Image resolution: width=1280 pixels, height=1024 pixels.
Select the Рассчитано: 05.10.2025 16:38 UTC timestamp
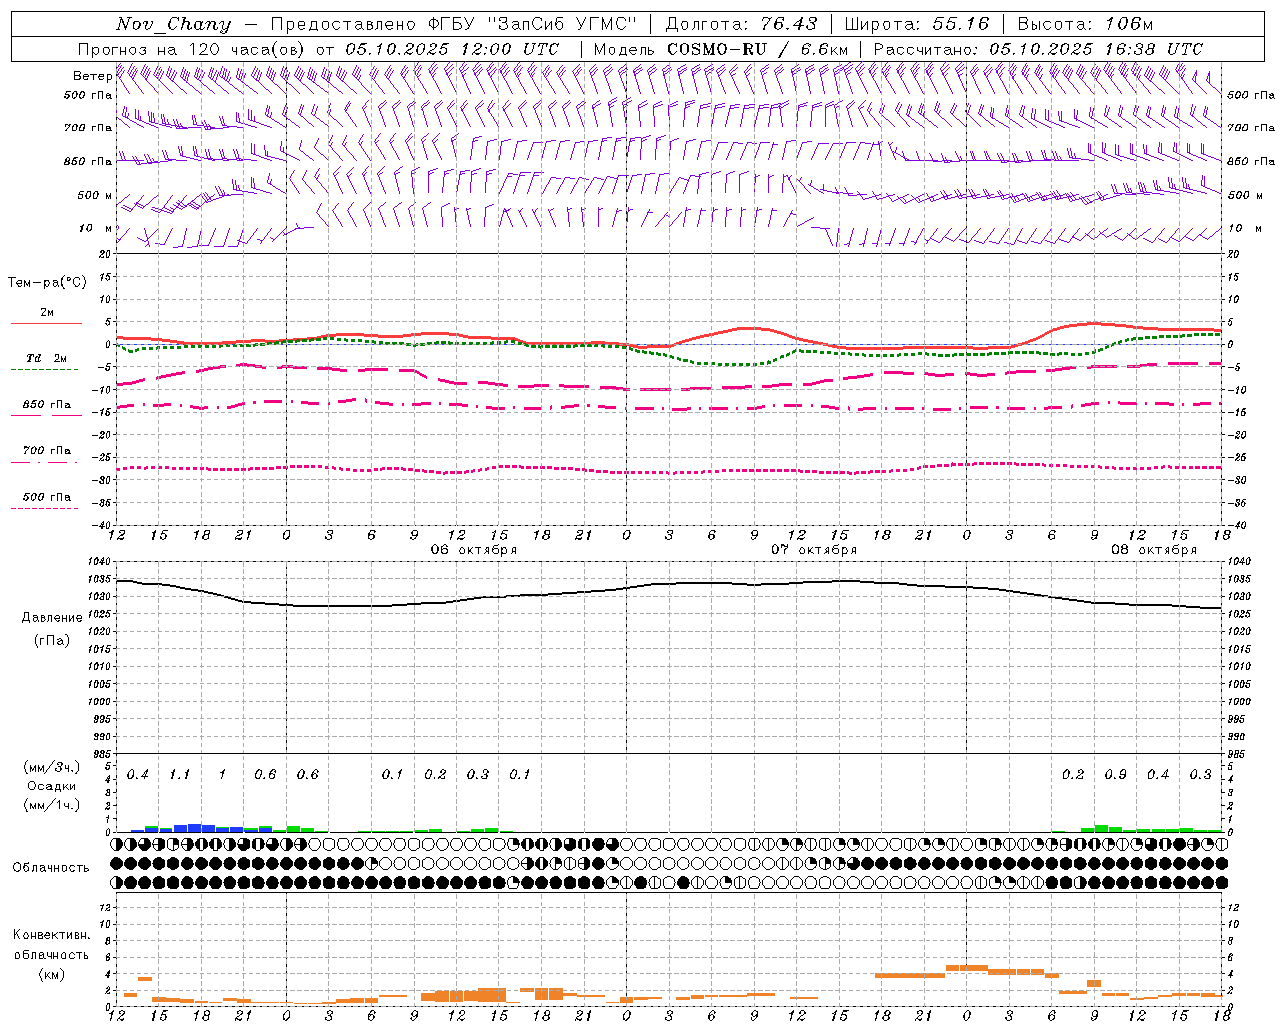pos(1038,49)
